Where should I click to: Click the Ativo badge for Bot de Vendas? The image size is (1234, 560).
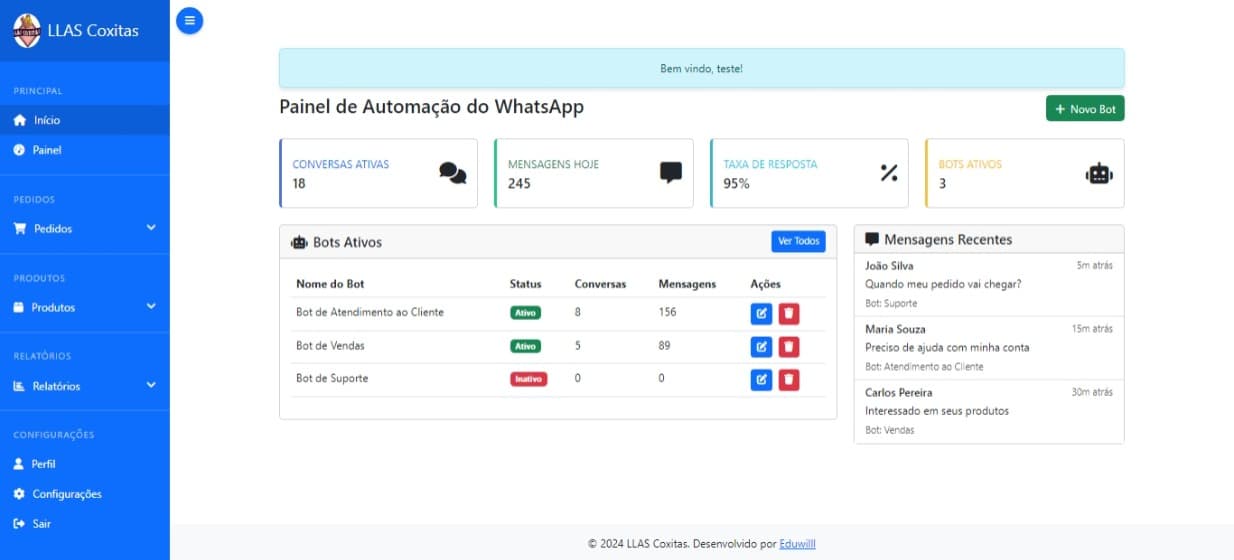click(525, 346)
